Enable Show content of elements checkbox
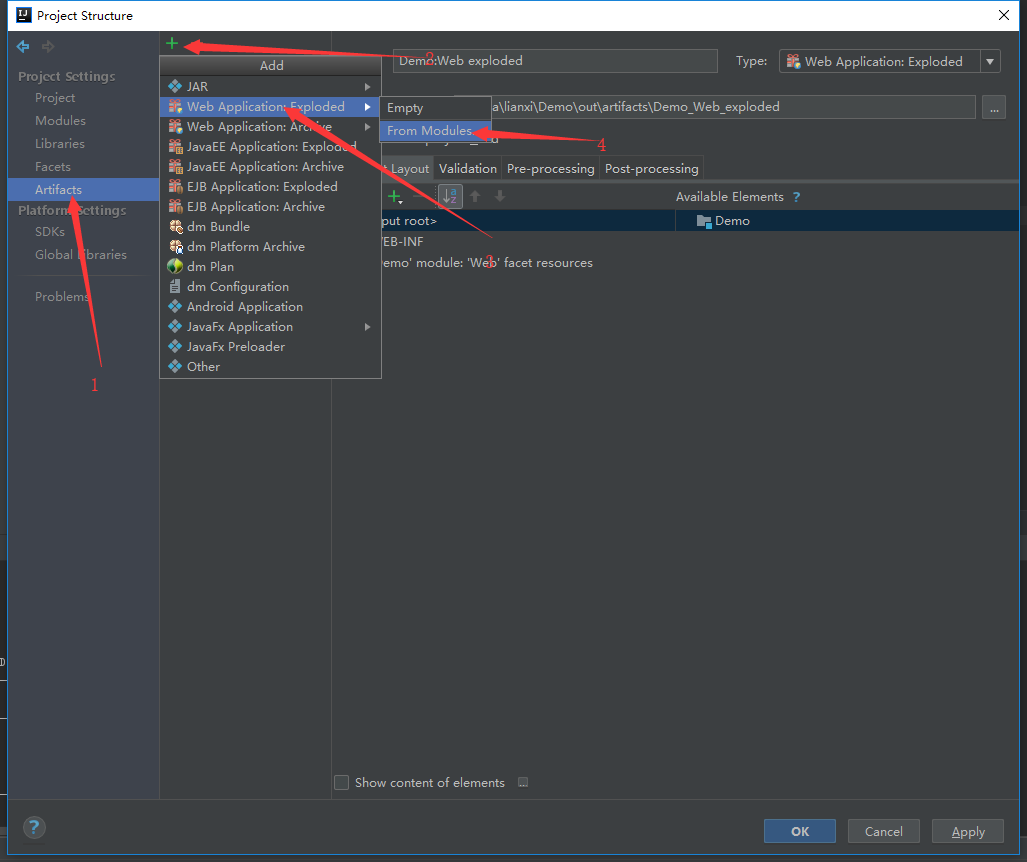The height and width of the screenshot is (862, 1027). click(x=342, y=783)
